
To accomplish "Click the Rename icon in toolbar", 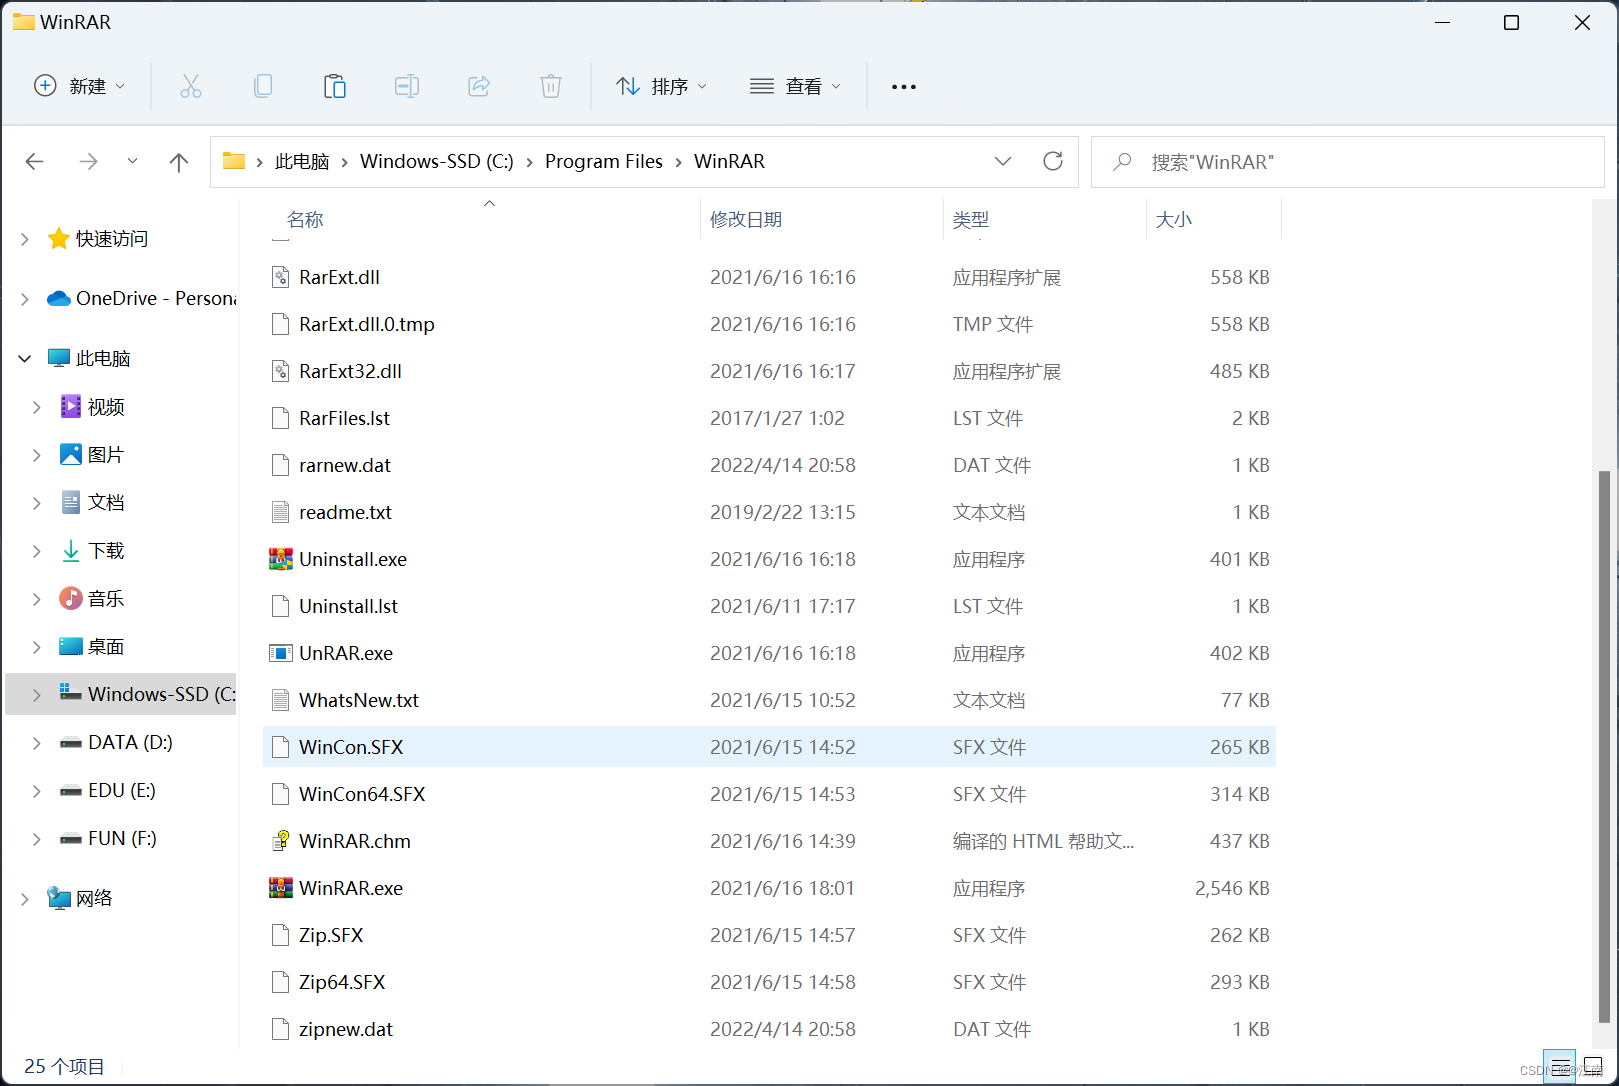I will (407, 86).
